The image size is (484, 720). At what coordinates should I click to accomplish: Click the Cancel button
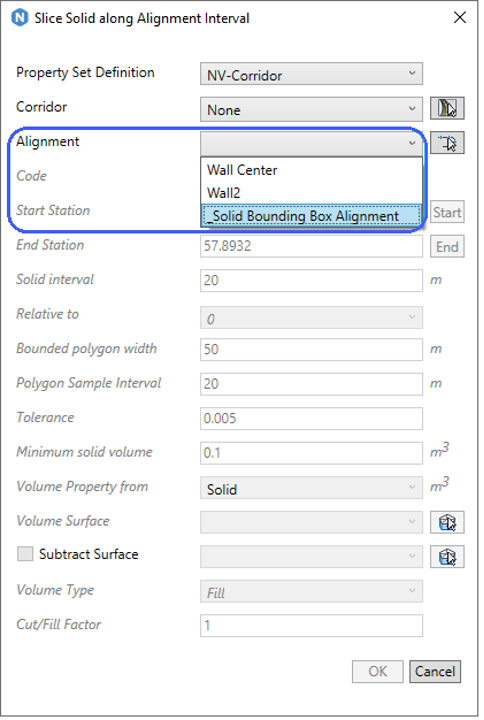click(x=435, y=671)
